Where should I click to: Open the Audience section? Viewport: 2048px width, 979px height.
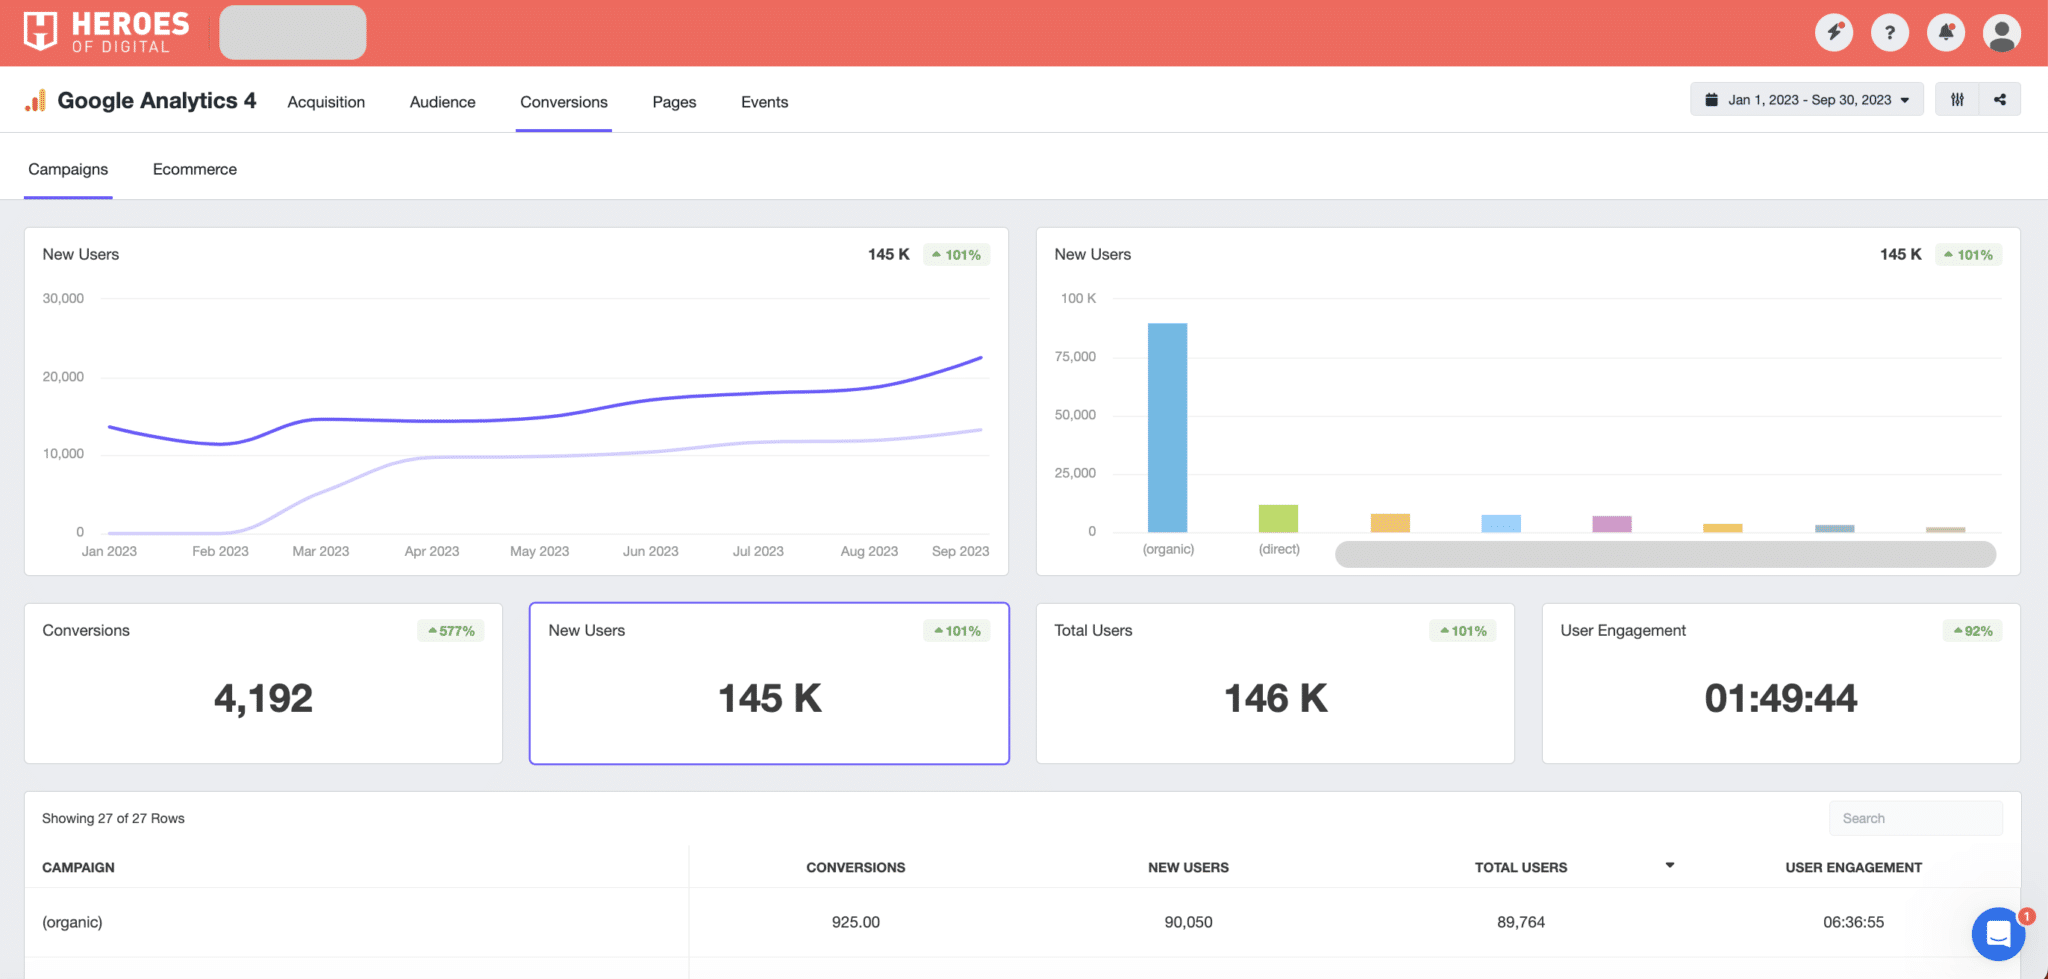(441, 101)
